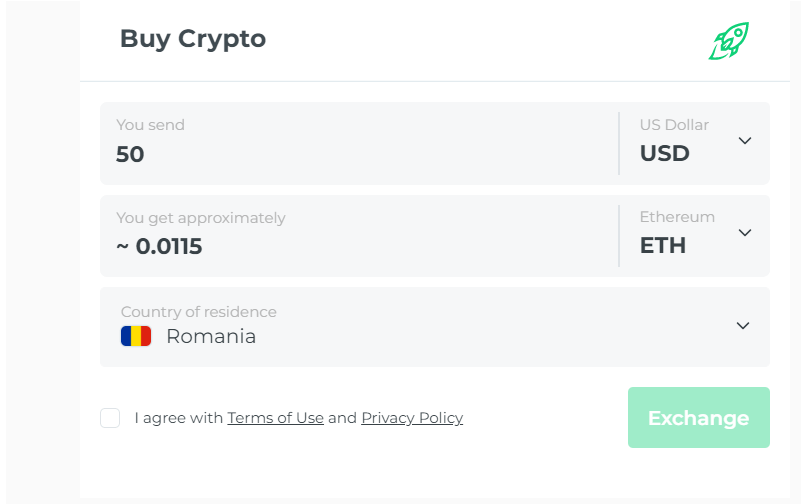The height and width of the screenshot is (504, 801).
Task: Select the USD currency code
Action: coord(665,153)
